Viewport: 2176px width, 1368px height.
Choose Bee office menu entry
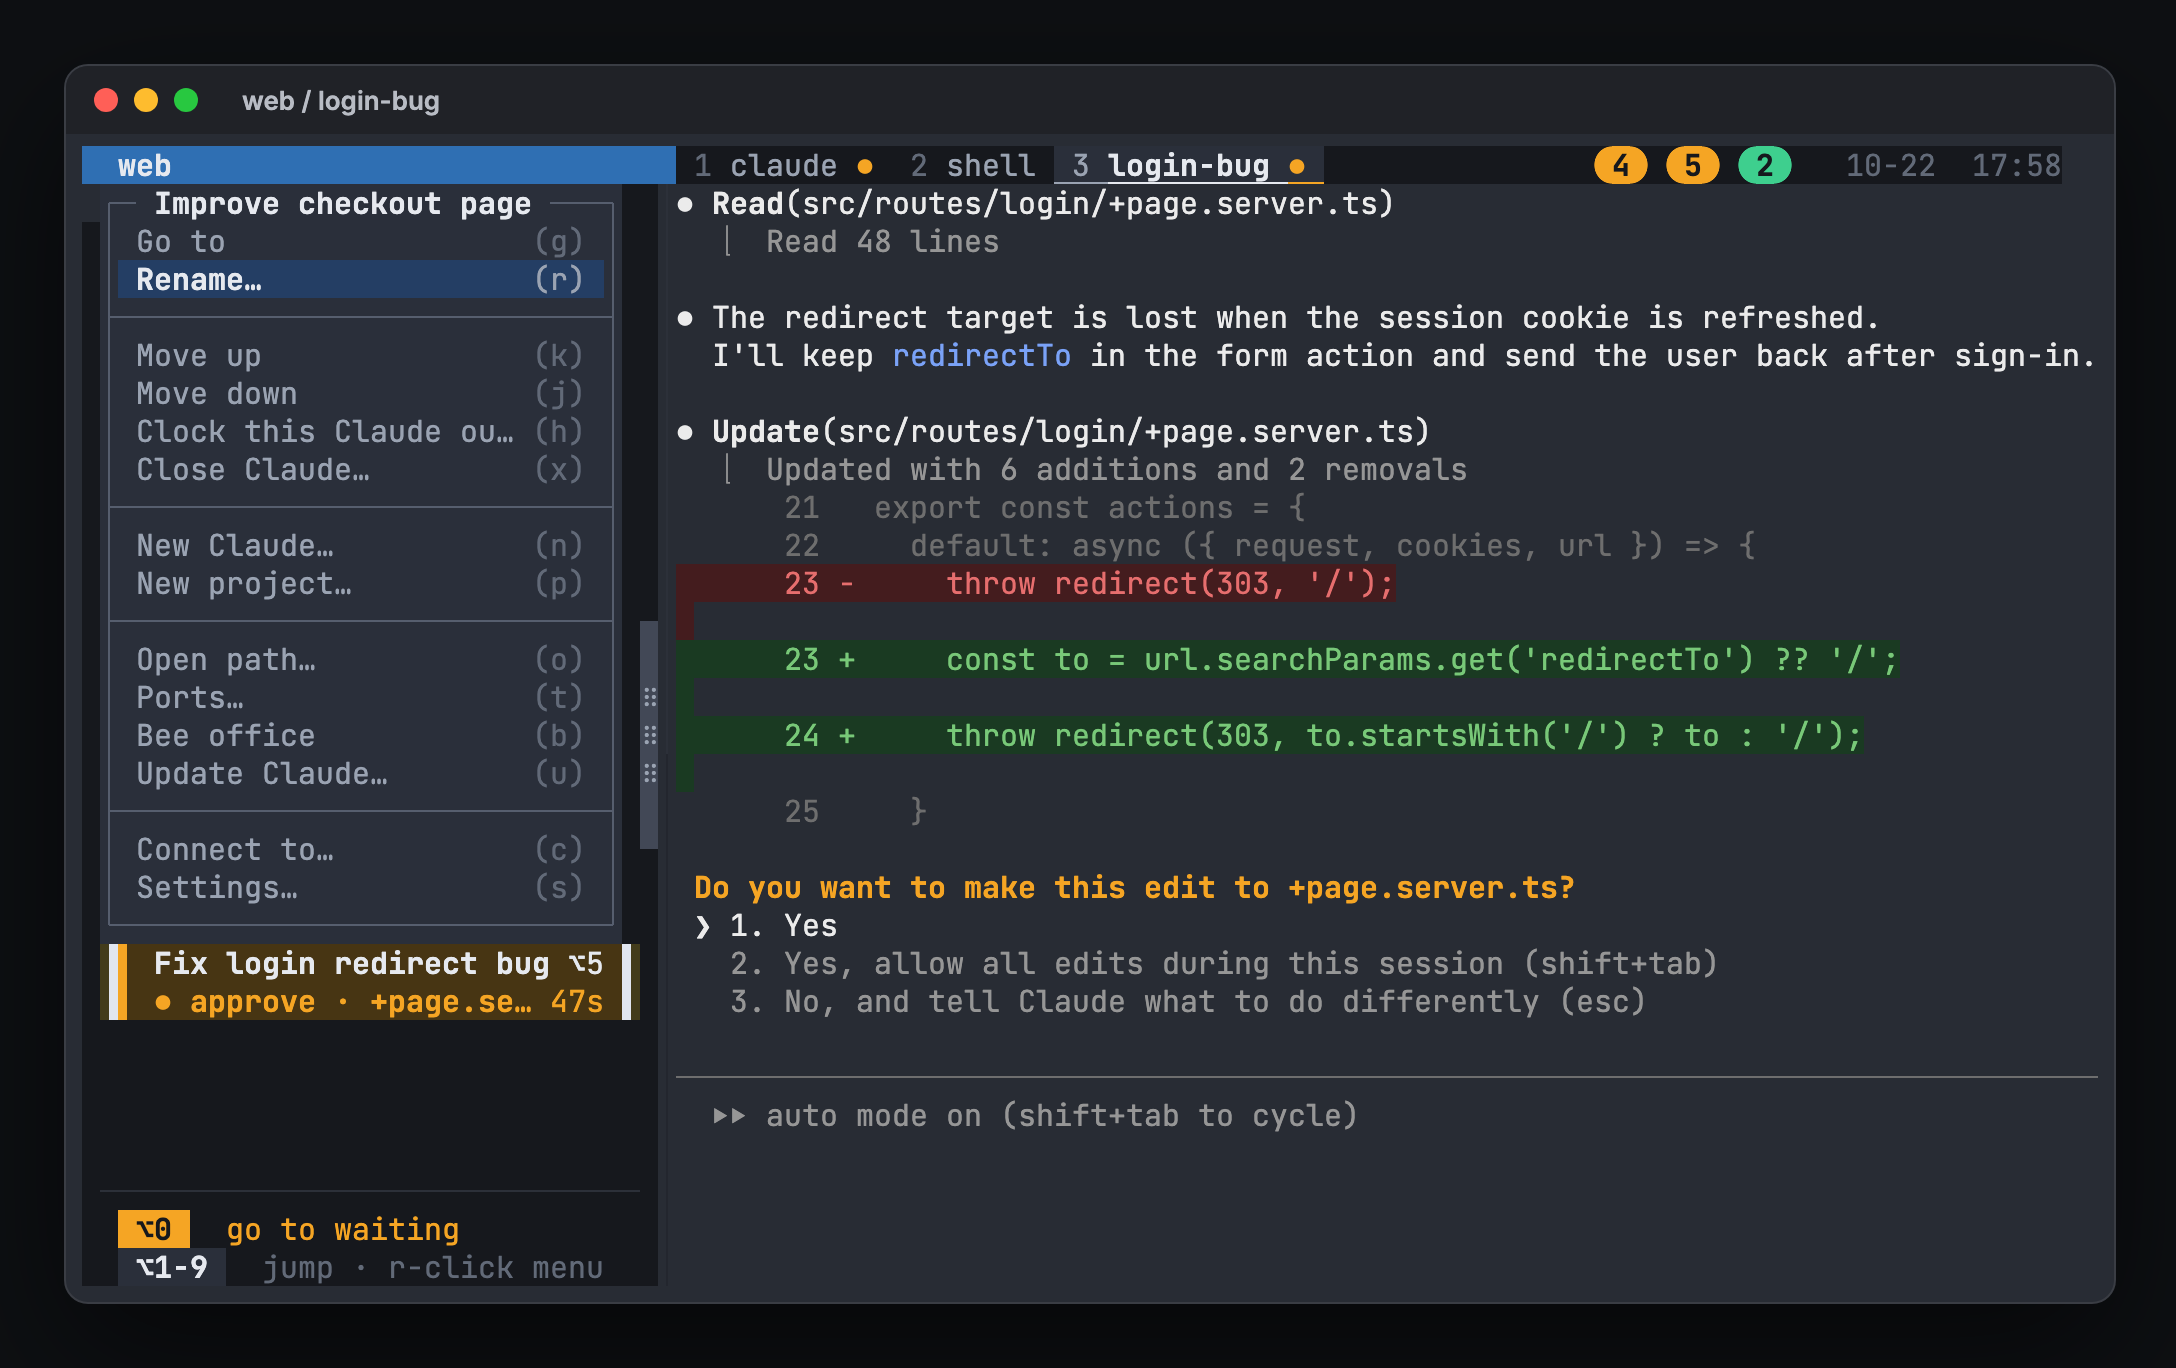(360, 736)
